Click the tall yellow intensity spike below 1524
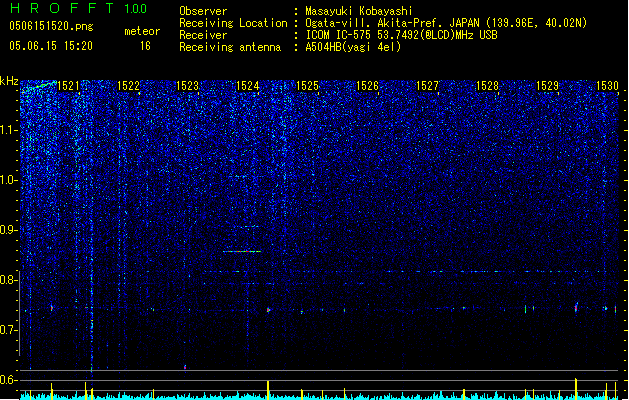629x400 pixels. click(x=268, y=389)
